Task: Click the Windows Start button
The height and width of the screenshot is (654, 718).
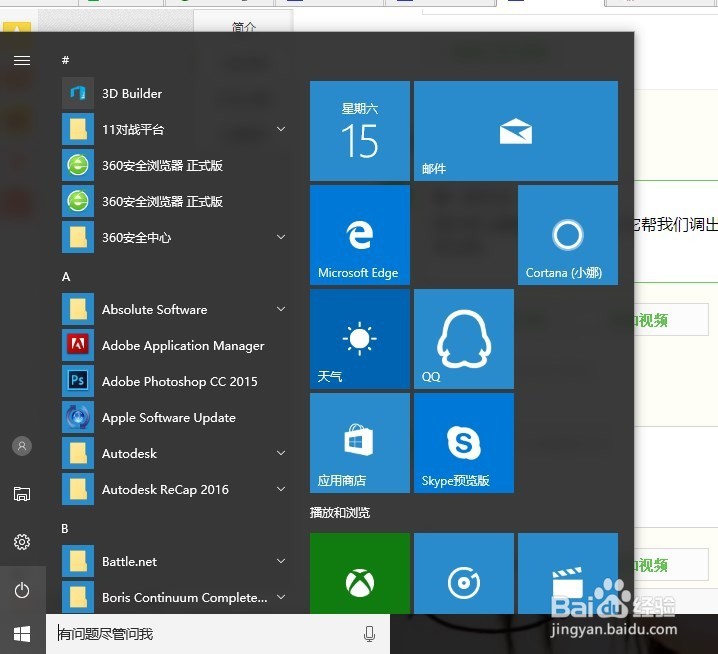Action: (22, 634)
